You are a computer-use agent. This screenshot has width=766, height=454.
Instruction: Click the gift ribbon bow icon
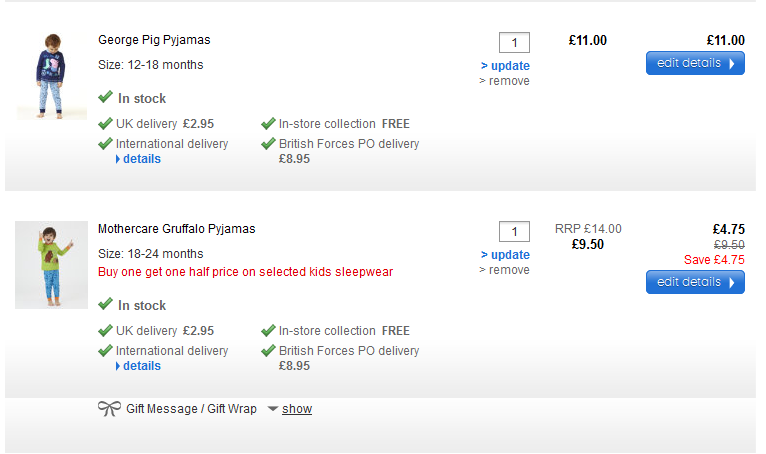pyautogui.click(x=109, y=409)
